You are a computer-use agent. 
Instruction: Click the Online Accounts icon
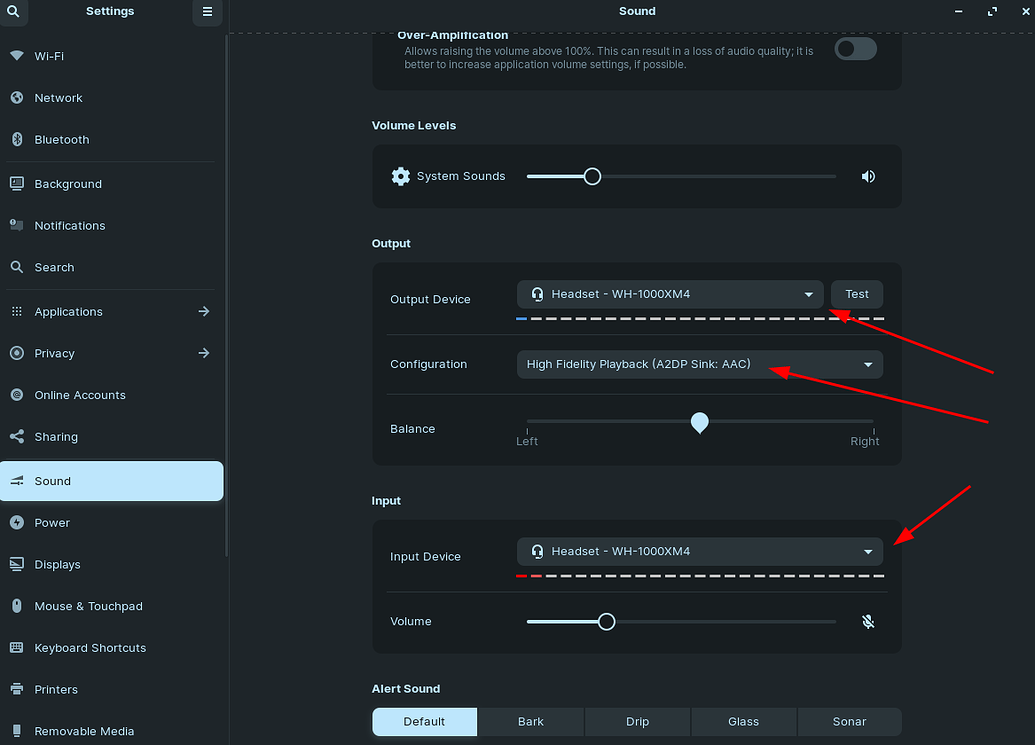point(17,395)
